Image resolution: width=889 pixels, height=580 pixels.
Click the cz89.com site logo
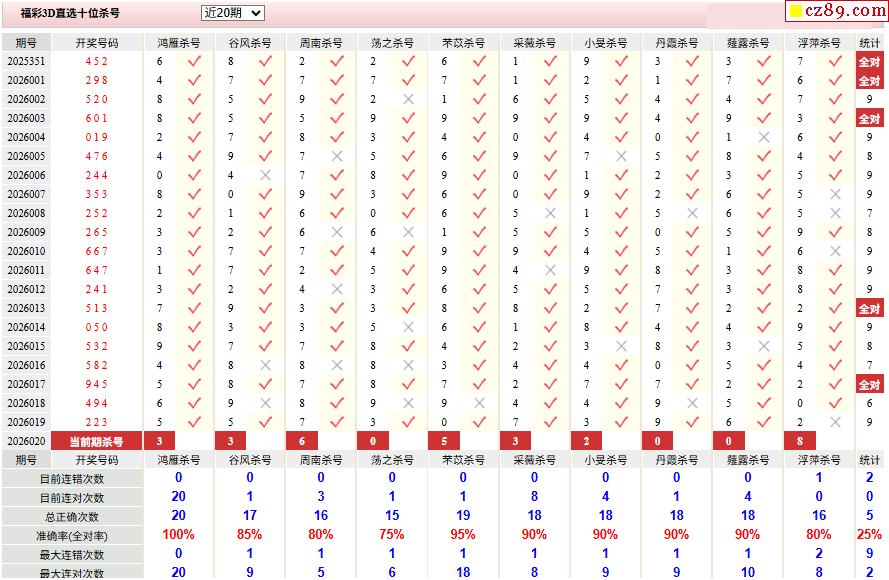837,11
